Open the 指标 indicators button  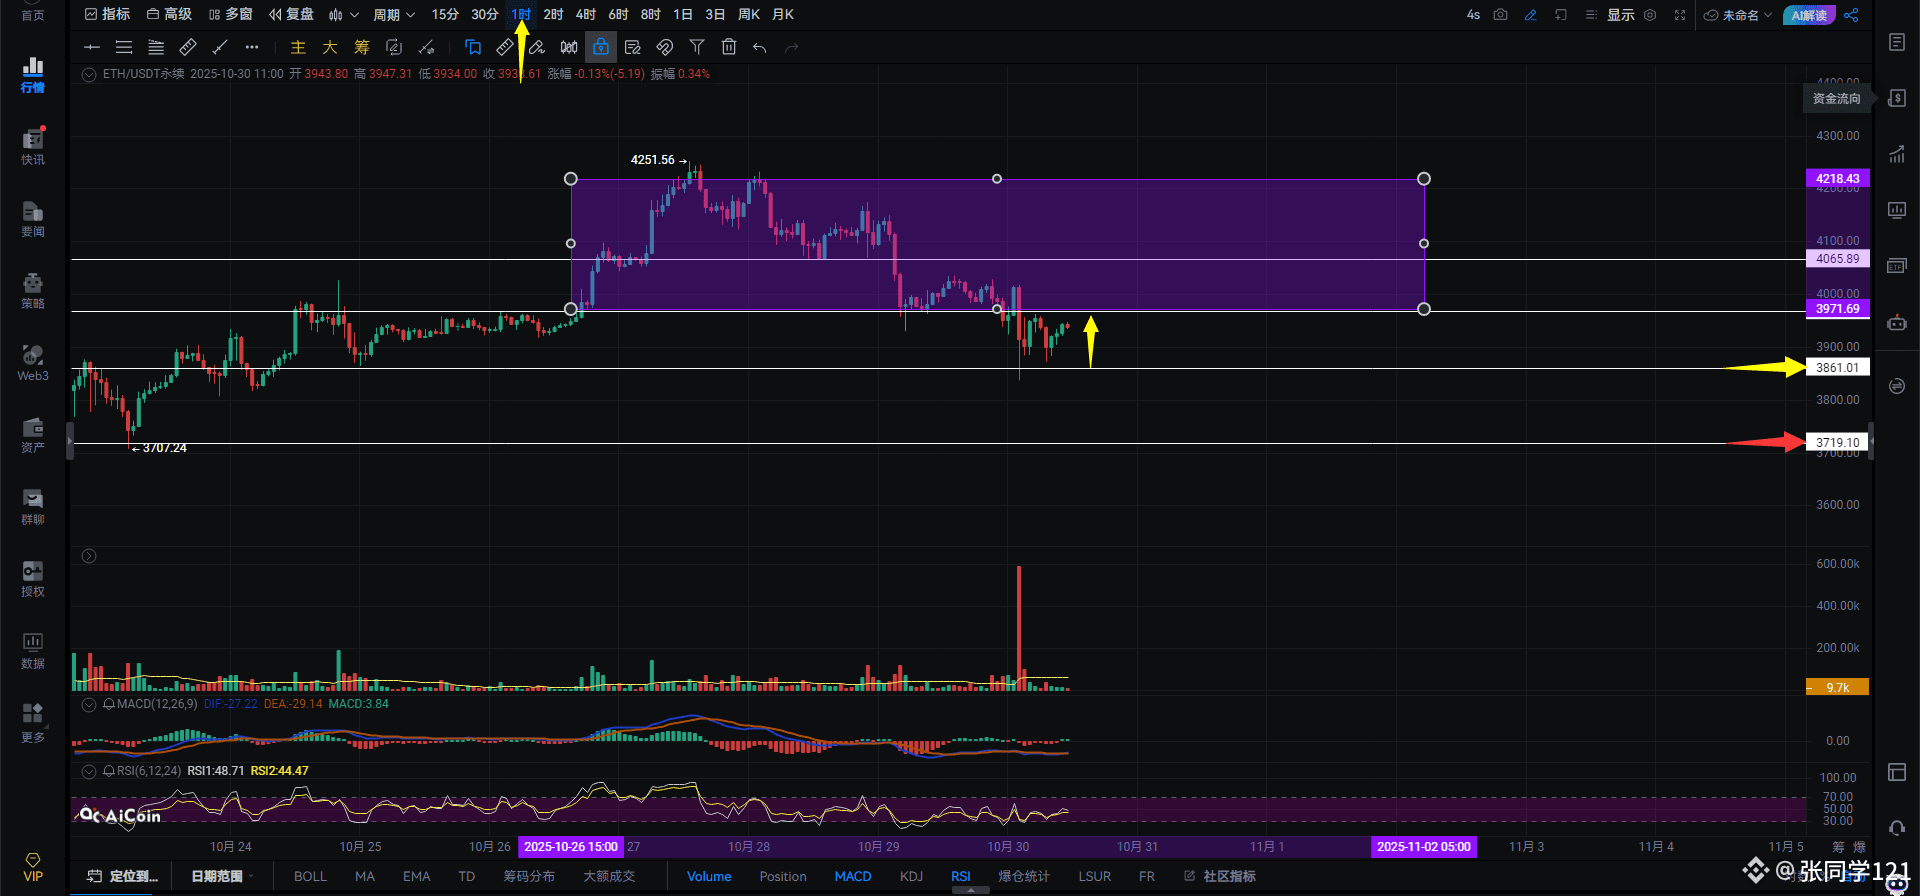point(108,15)
